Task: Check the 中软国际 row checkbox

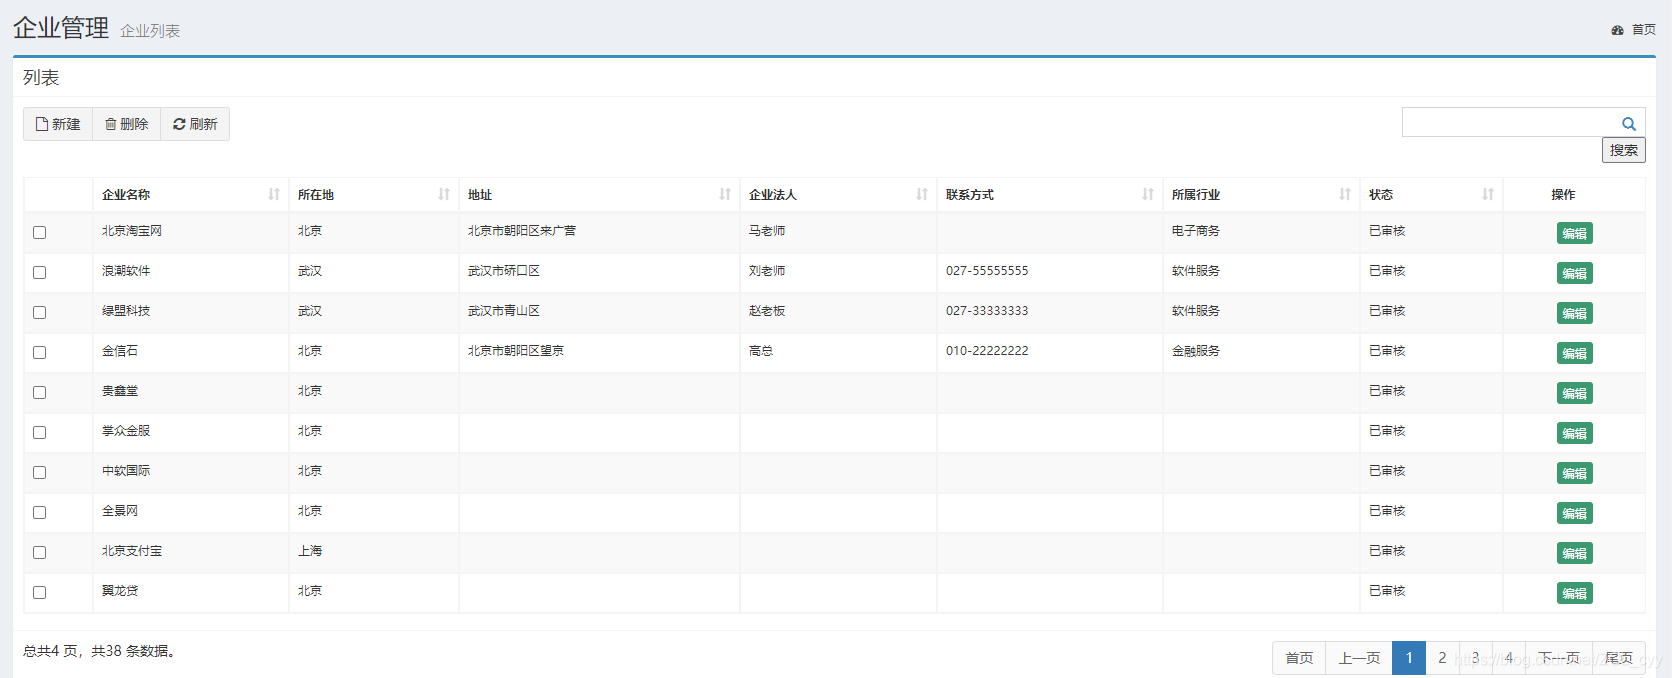Action: (x=39, y=472)
